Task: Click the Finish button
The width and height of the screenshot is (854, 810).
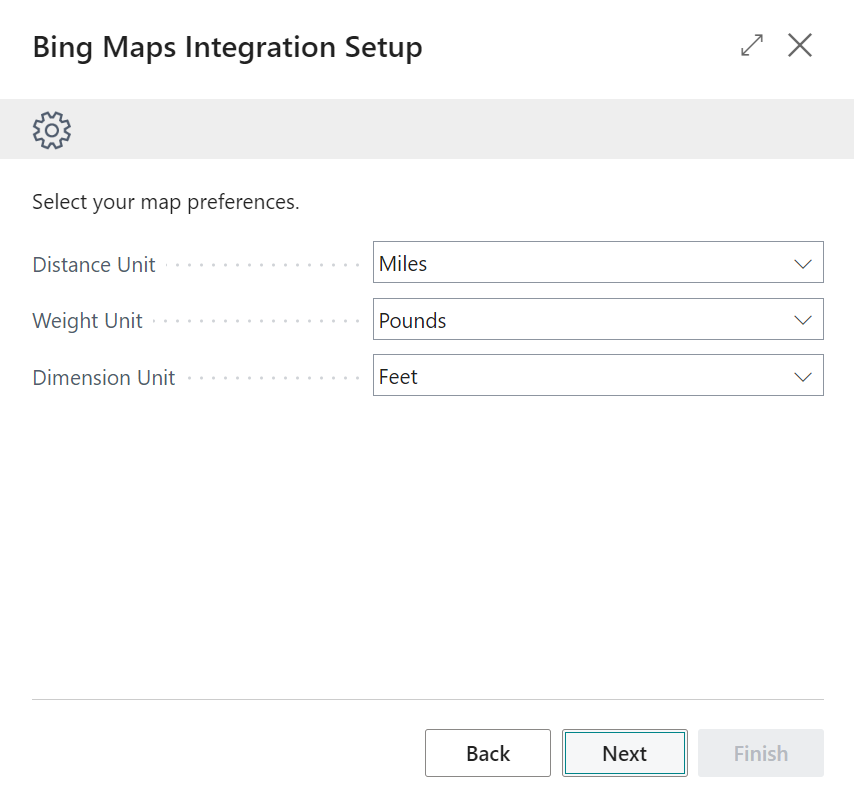Action: tap(760, 753)
